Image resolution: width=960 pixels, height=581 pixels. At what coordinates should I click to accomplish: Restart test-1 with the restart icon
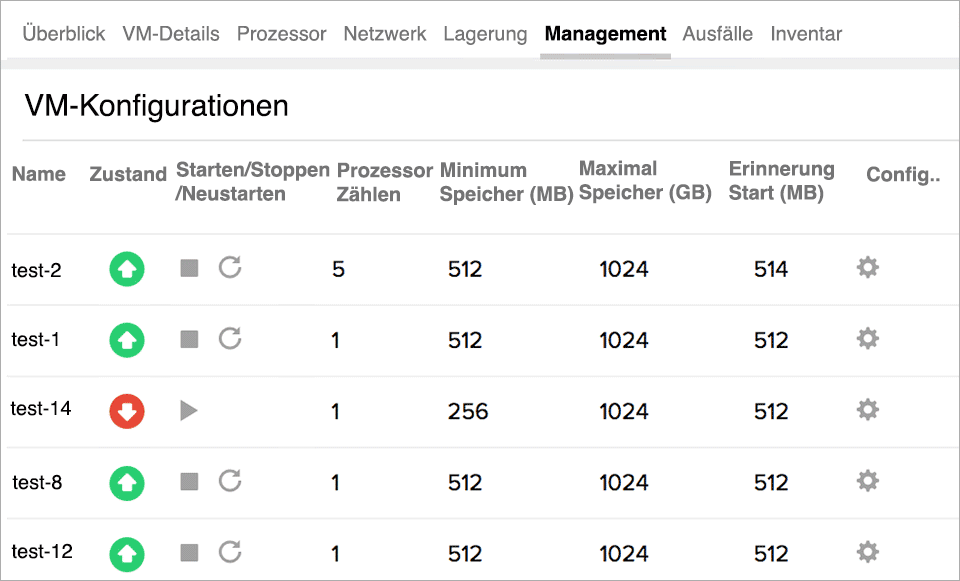coord(229,340)
